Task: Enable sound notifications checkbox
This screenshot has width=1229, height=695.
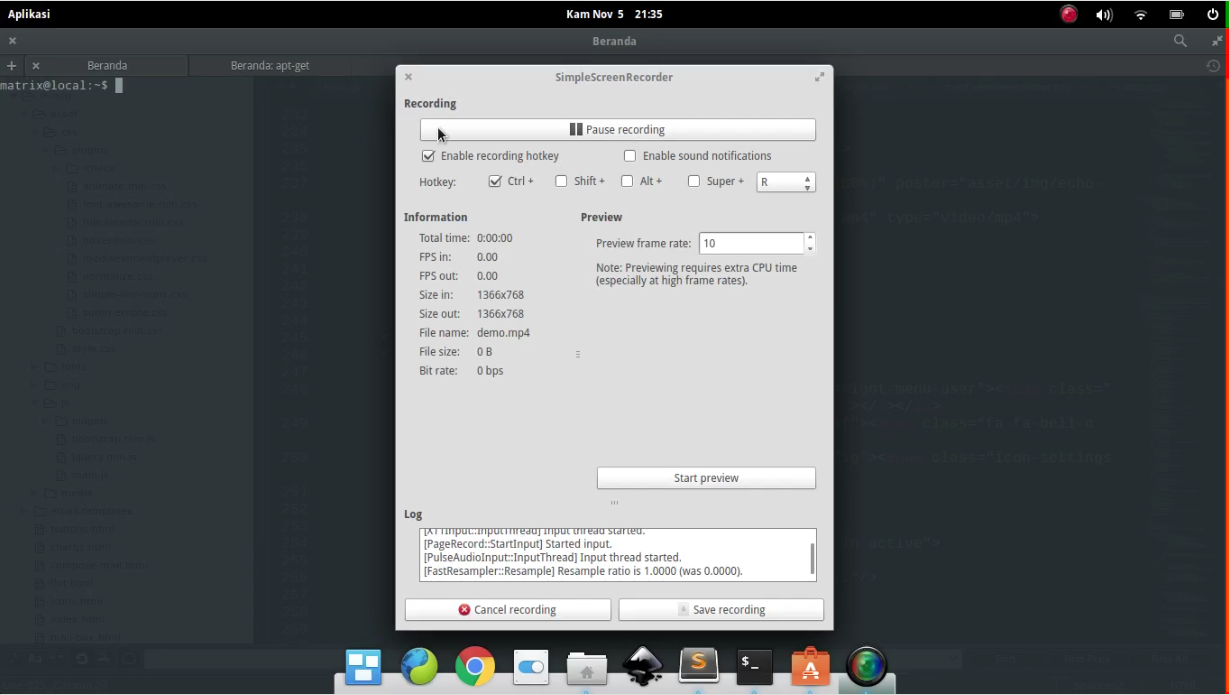Action: click(630, 156)
